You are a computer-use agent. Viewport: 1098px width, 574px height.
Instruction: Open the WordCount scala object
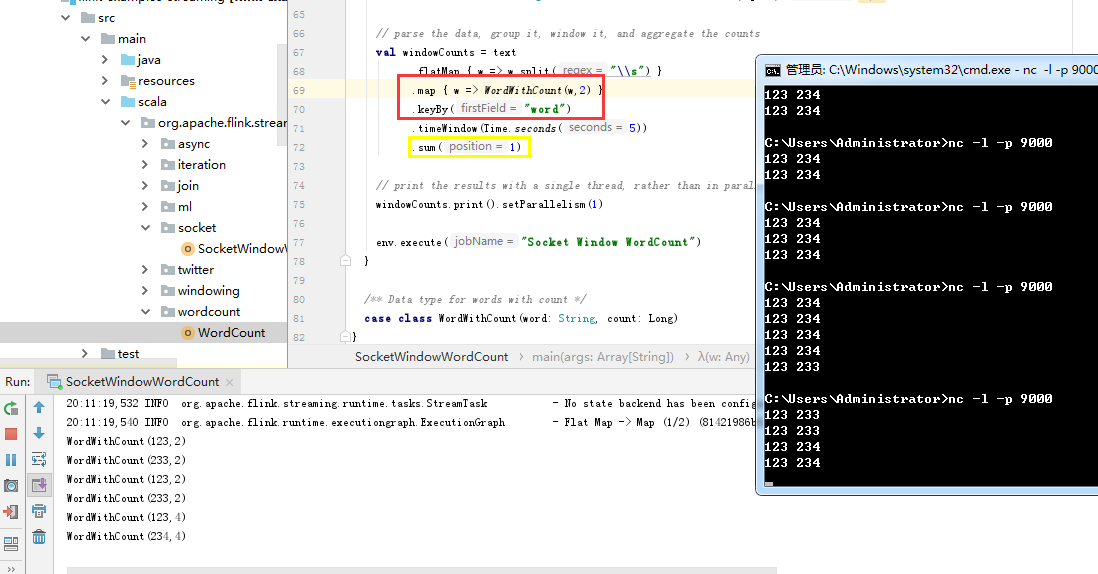click(232, 332)
